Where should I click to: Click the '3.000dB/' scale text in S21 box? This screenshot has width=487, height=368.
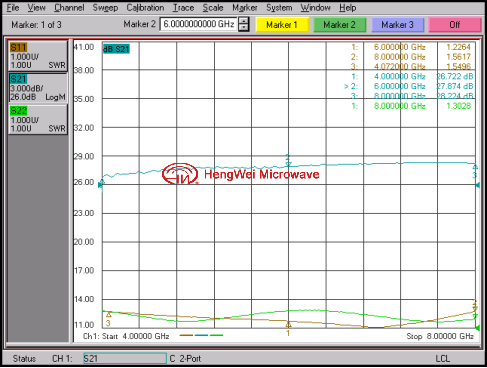click(27, 88)
